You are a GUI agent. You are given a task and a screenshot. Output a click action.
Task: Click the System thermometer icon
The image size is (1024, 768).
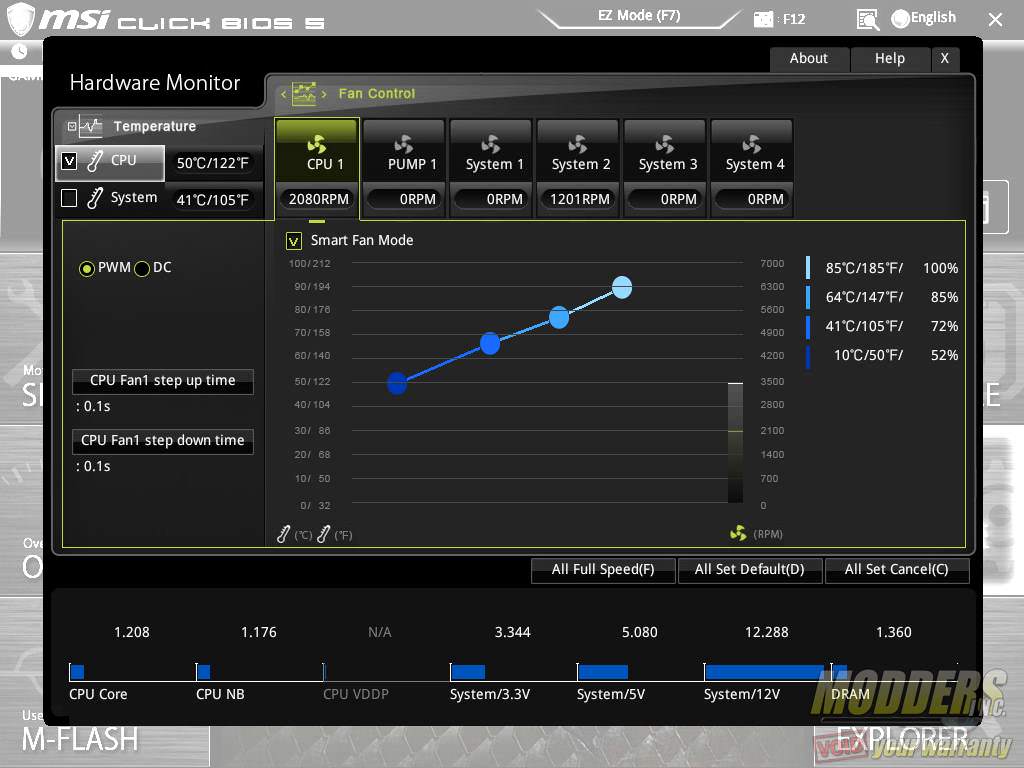(95, 198)
